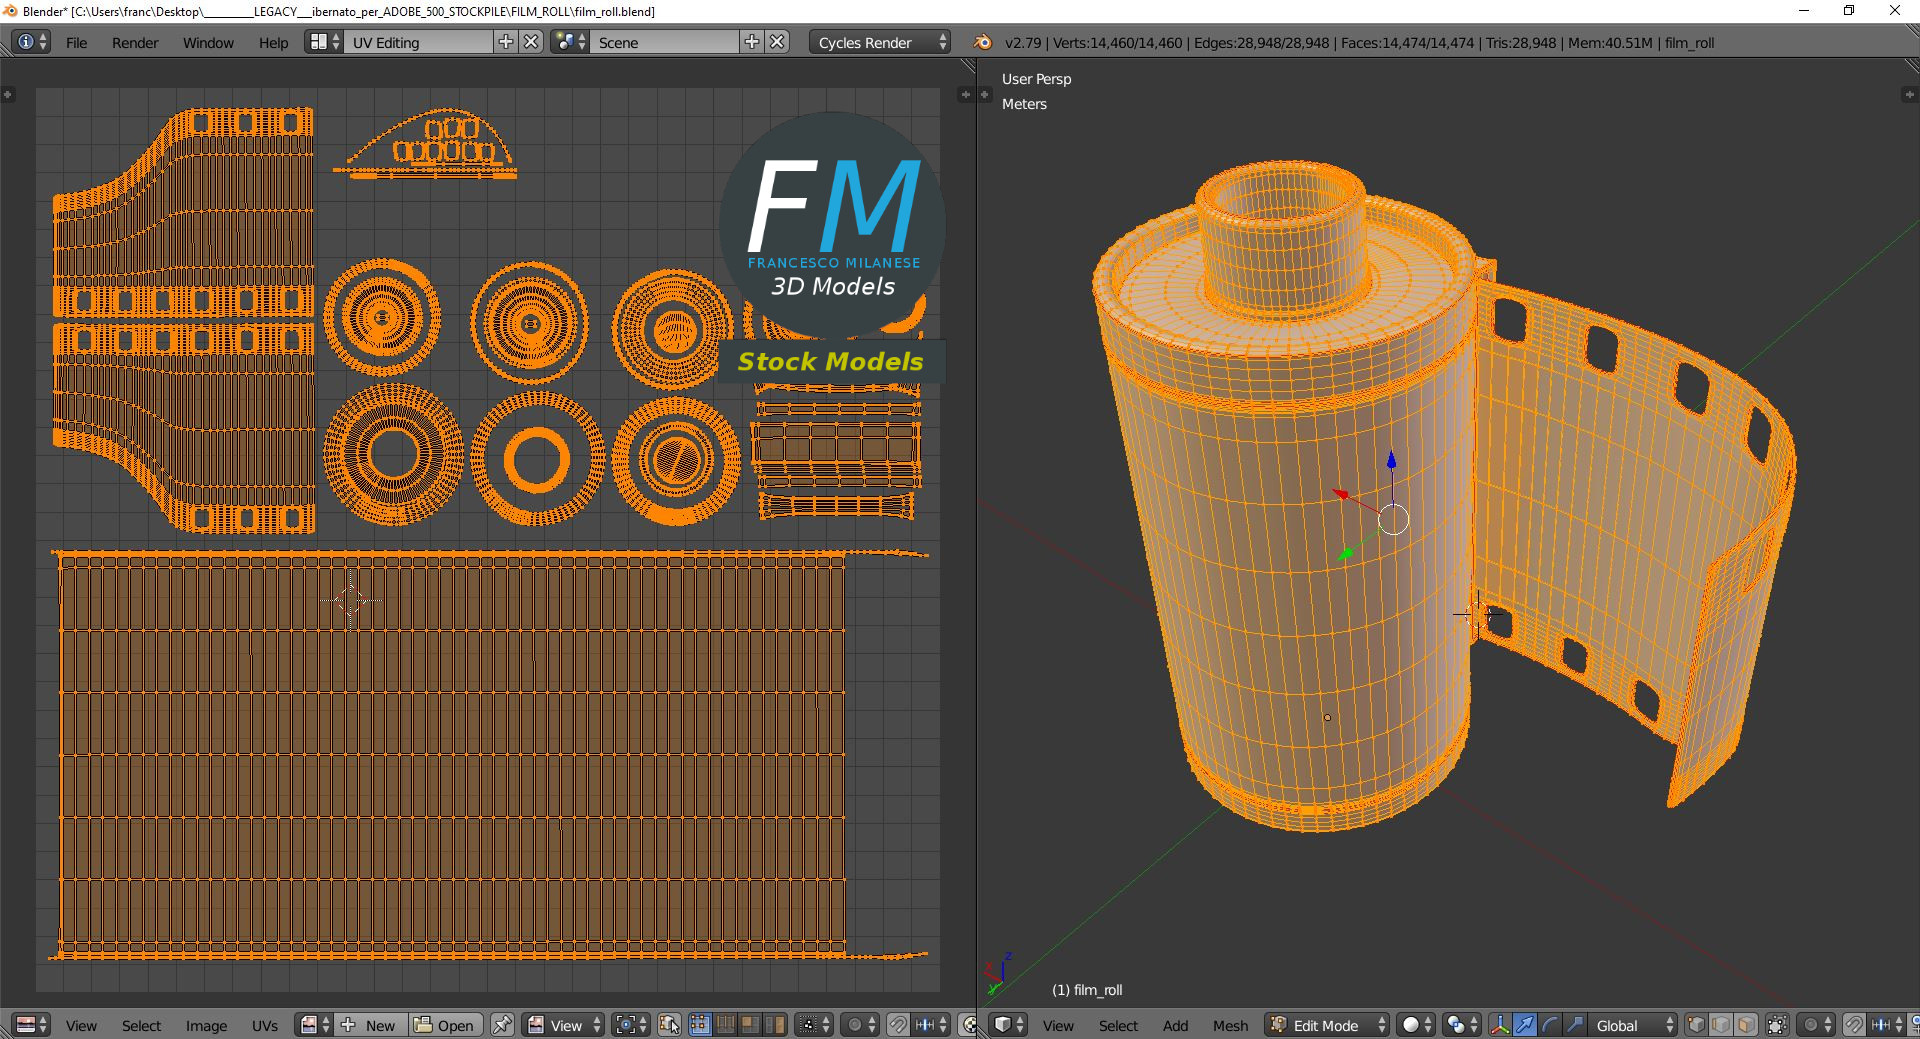Open the Global transform orientation dropdown
Viewport: 1920px width, 1039px height.
pos(1633,1025)
